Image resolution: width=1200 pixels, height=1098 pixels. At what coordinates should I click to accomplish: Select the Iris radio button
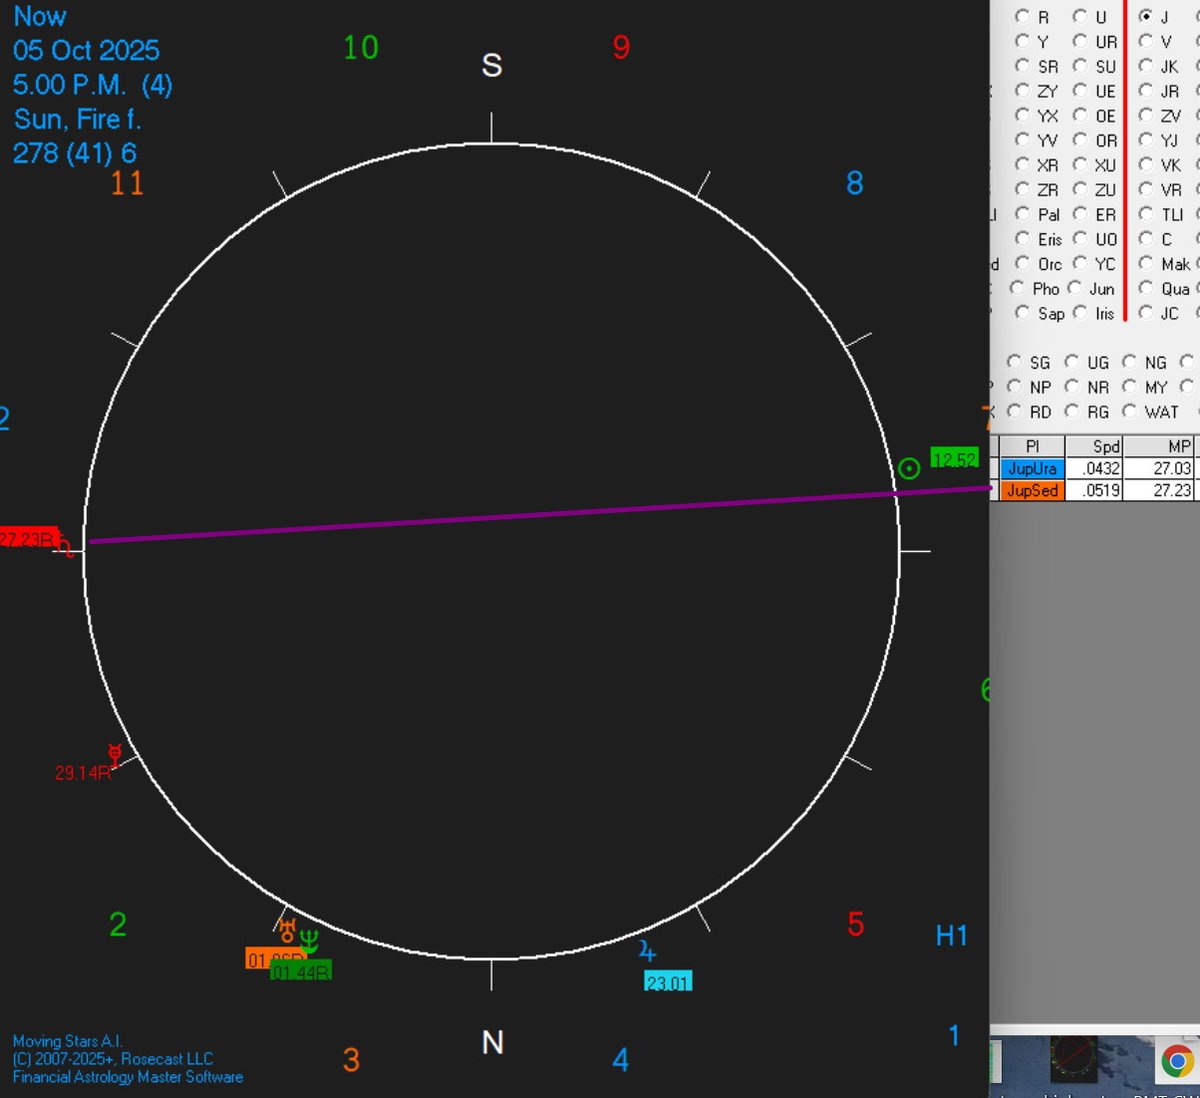click(1080, 312)
